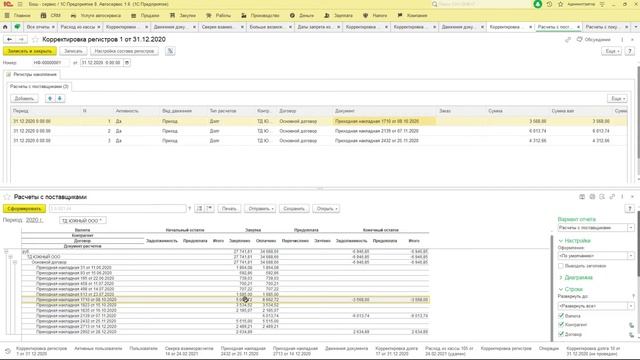Viewport: 640px width, 360px height.
Task: Click the 2020 г. period link
Action: (34, 220)
